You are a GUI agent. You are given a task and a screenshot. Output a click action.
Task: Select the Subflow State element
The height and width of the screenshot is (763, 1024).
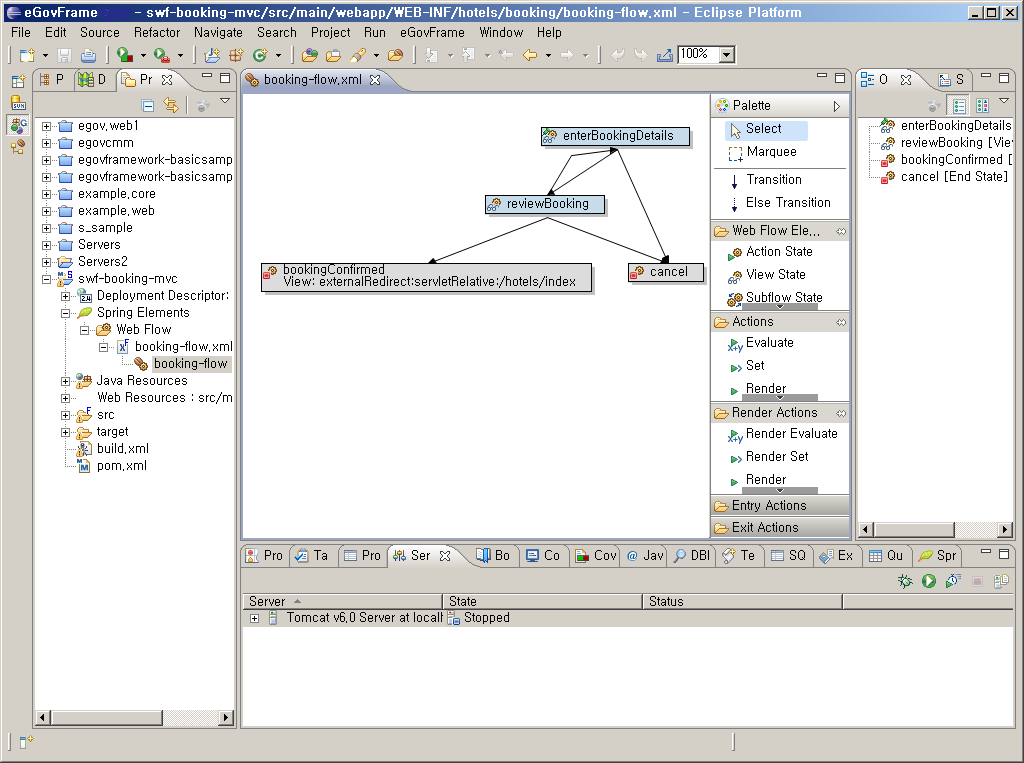pyautogui.click(x=783, y=297)
